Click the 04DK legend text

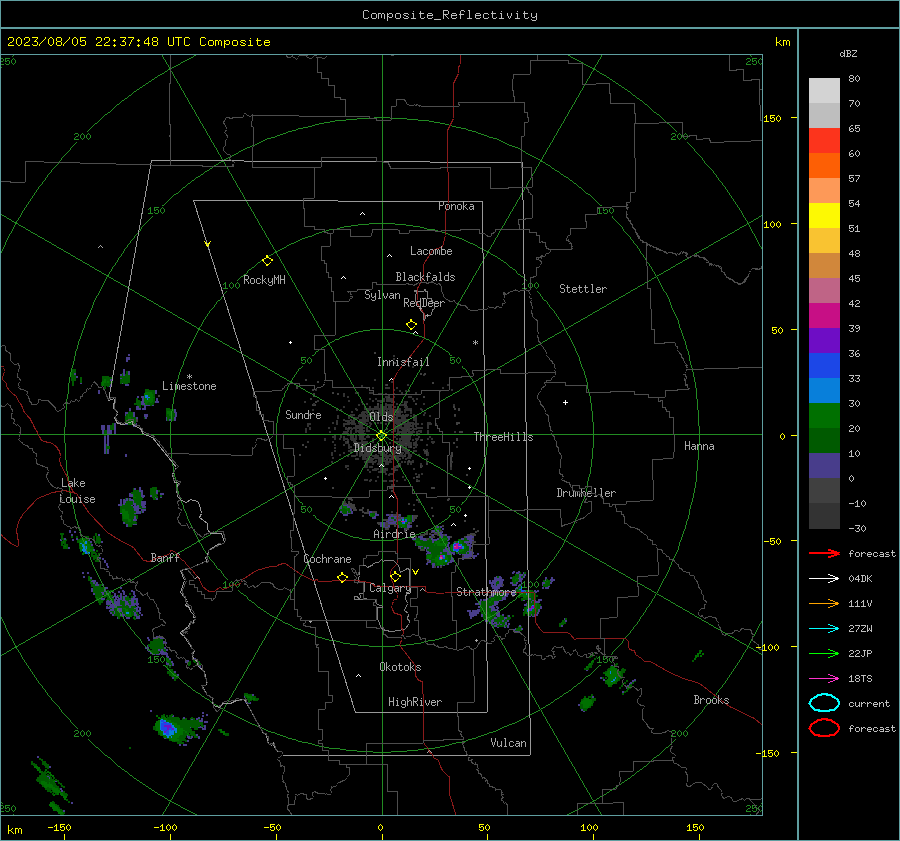click(860, 579)
